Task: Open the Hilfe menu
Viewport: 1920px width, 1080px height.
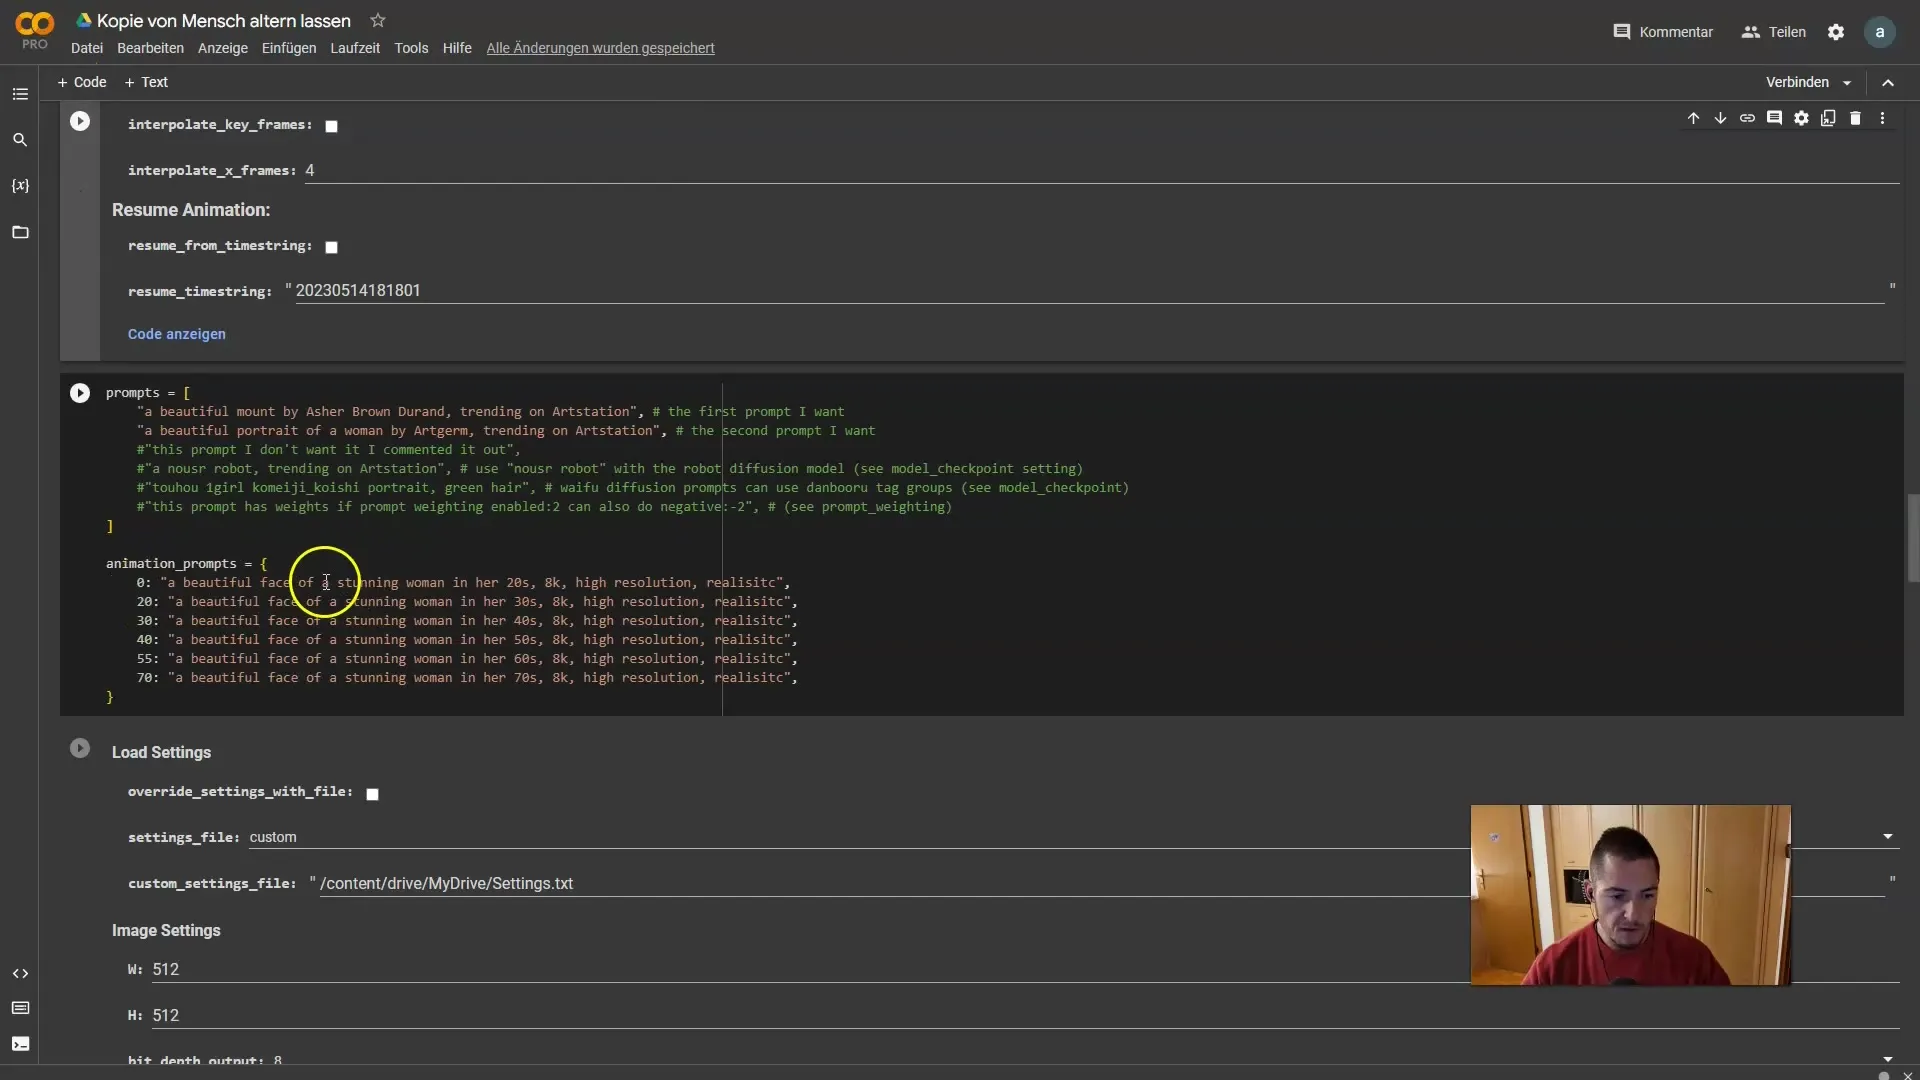Action: pos(457,48)
